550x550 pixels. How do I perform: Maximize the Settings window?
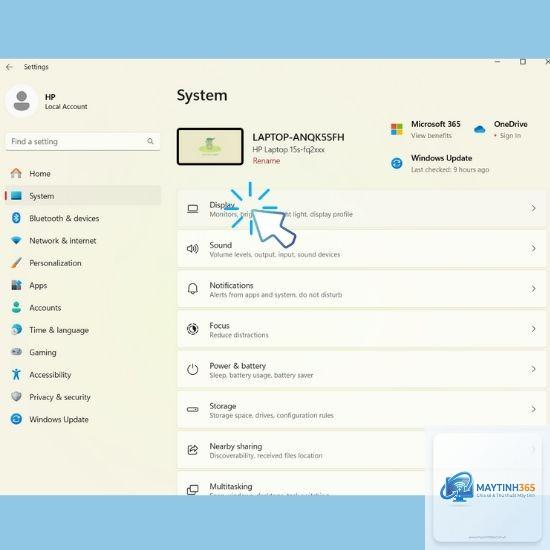tap(523, 62)
